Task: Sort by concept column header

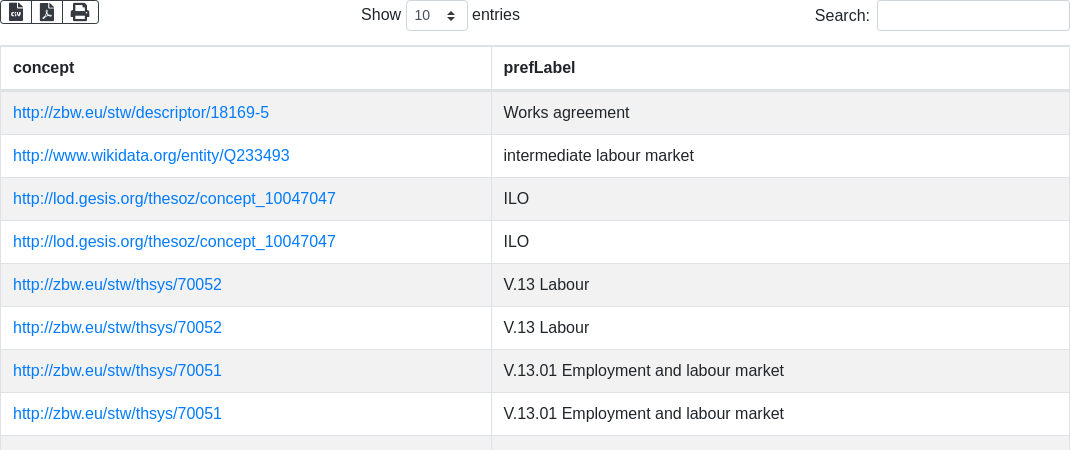Action: (246, 68)
